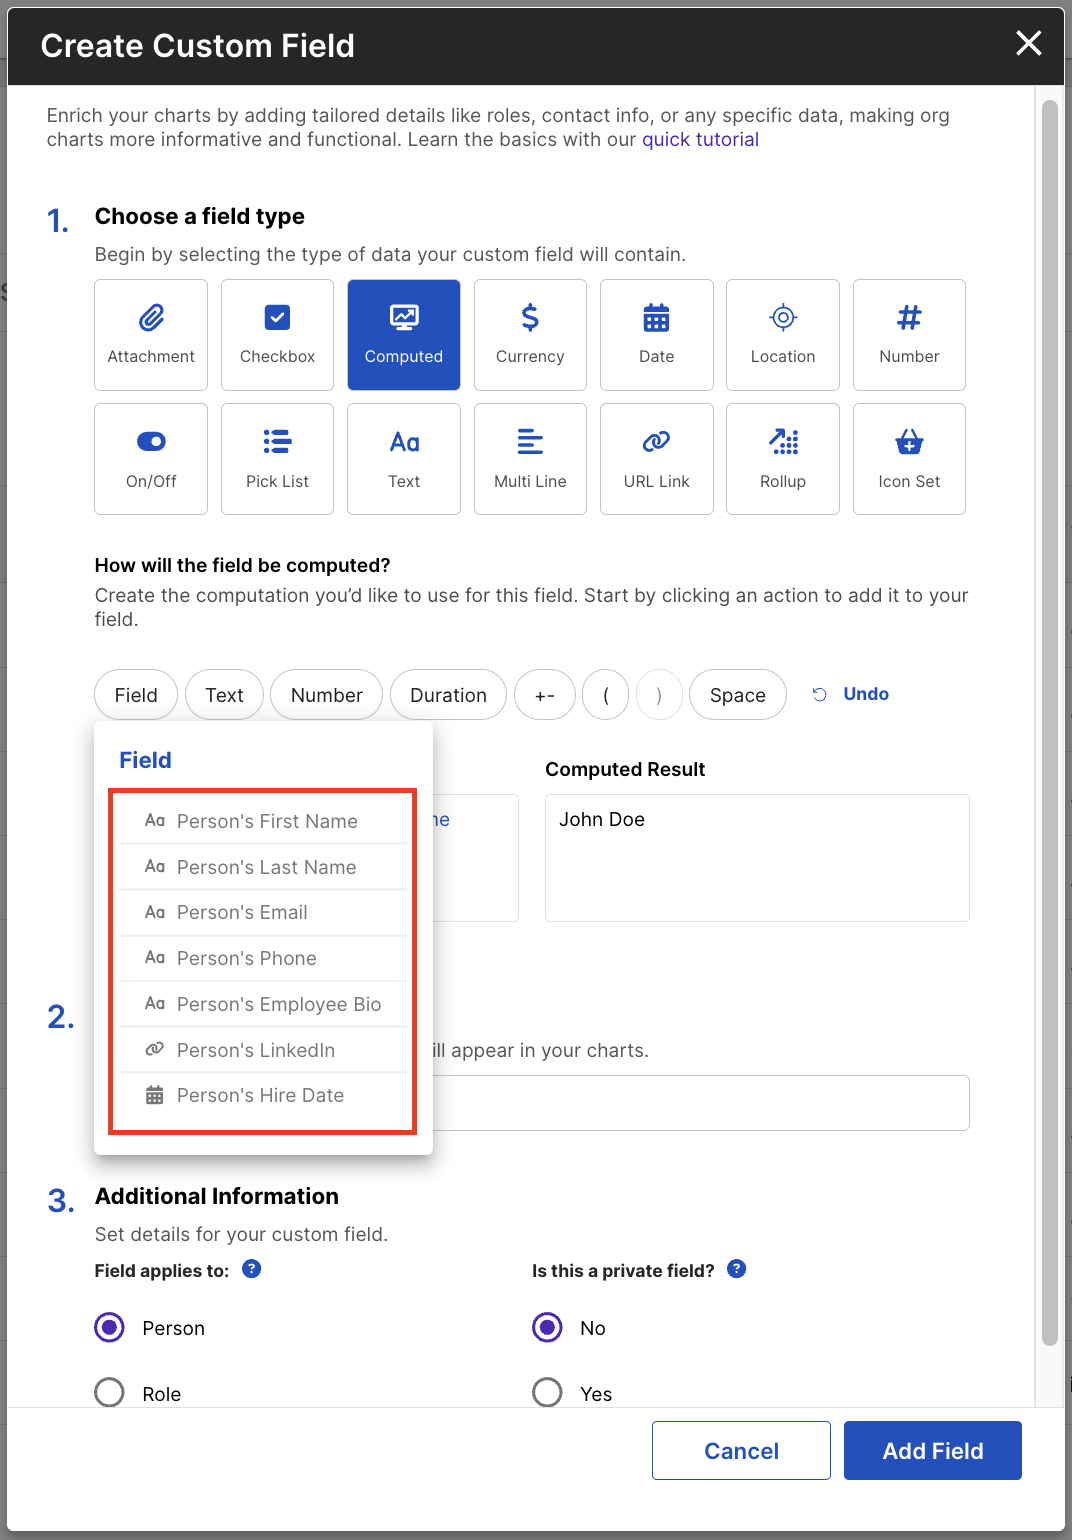Choose Person's Email from list
Screen dimensions: 1072x1540
click(263, 912)
